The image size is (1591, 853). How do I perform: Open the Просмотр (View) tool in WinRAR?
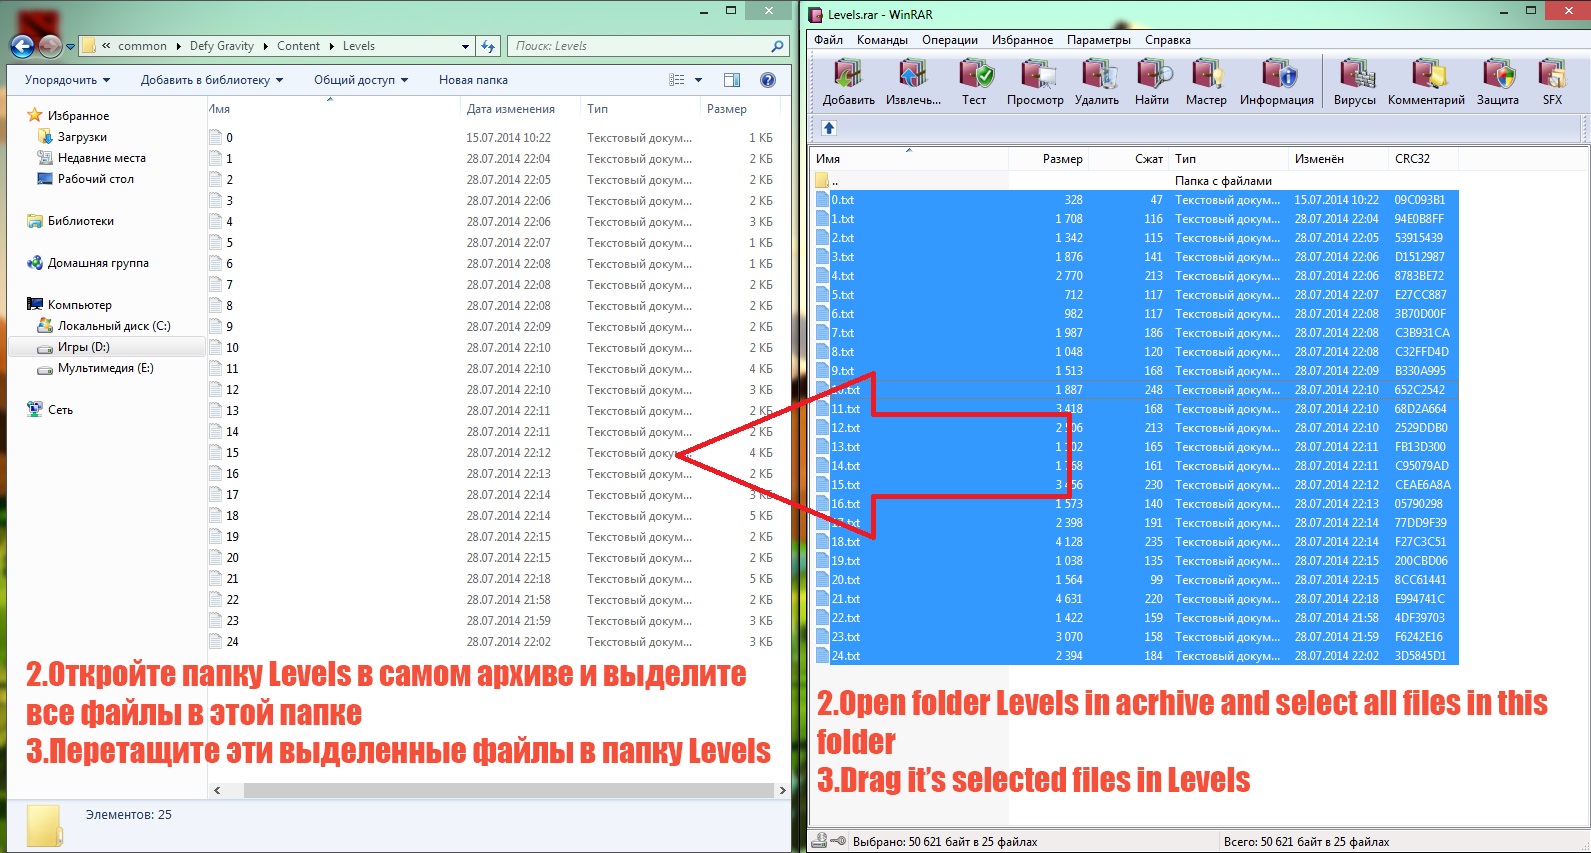pos(1035,81)
